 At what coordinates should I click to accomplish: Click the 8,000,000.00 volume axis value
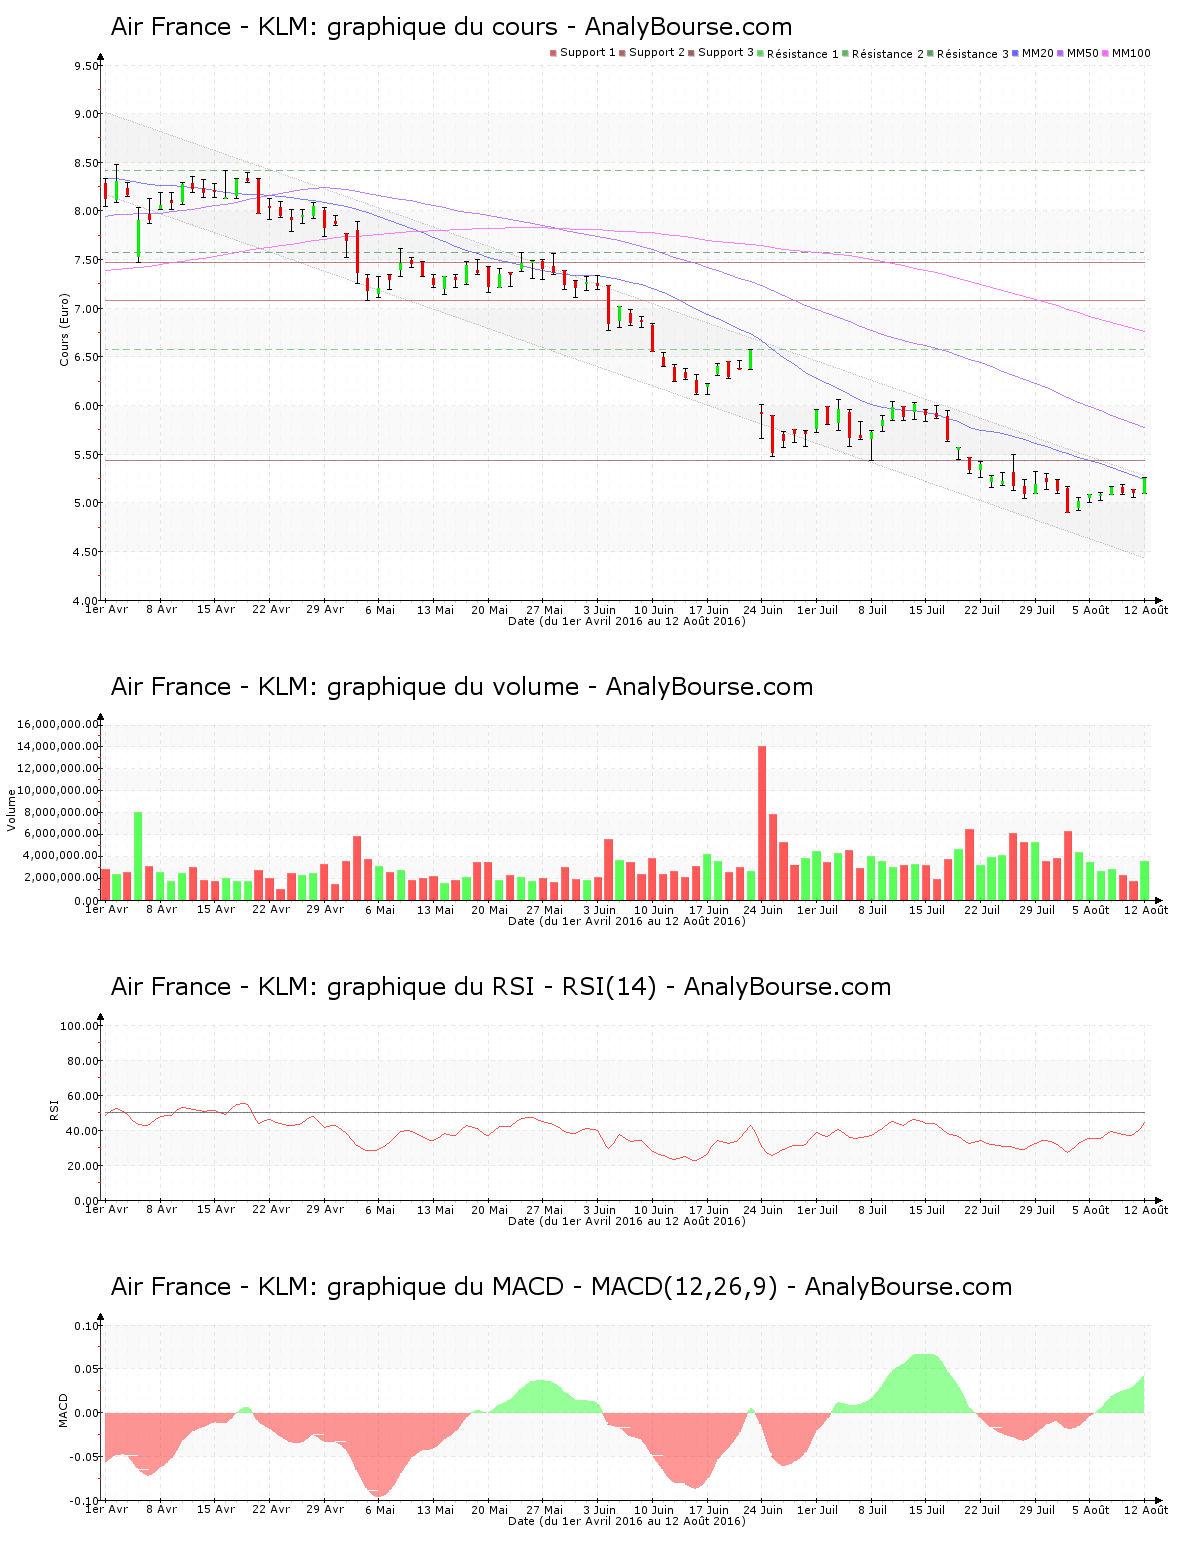[61, 812]
